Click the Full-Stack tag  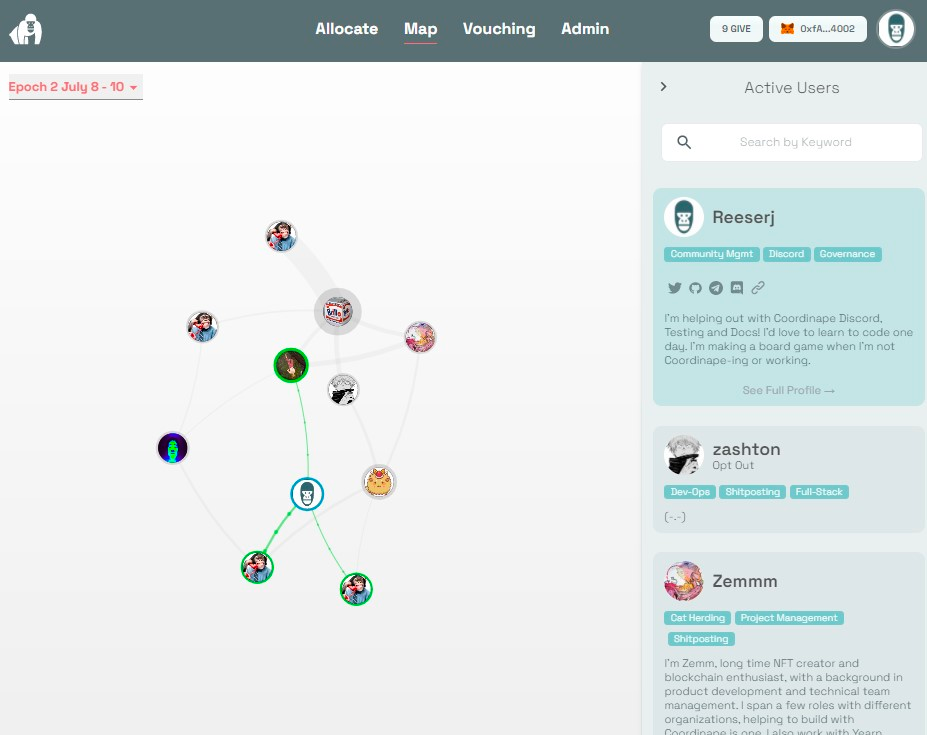pyautogui.click(x=819, y=492)
